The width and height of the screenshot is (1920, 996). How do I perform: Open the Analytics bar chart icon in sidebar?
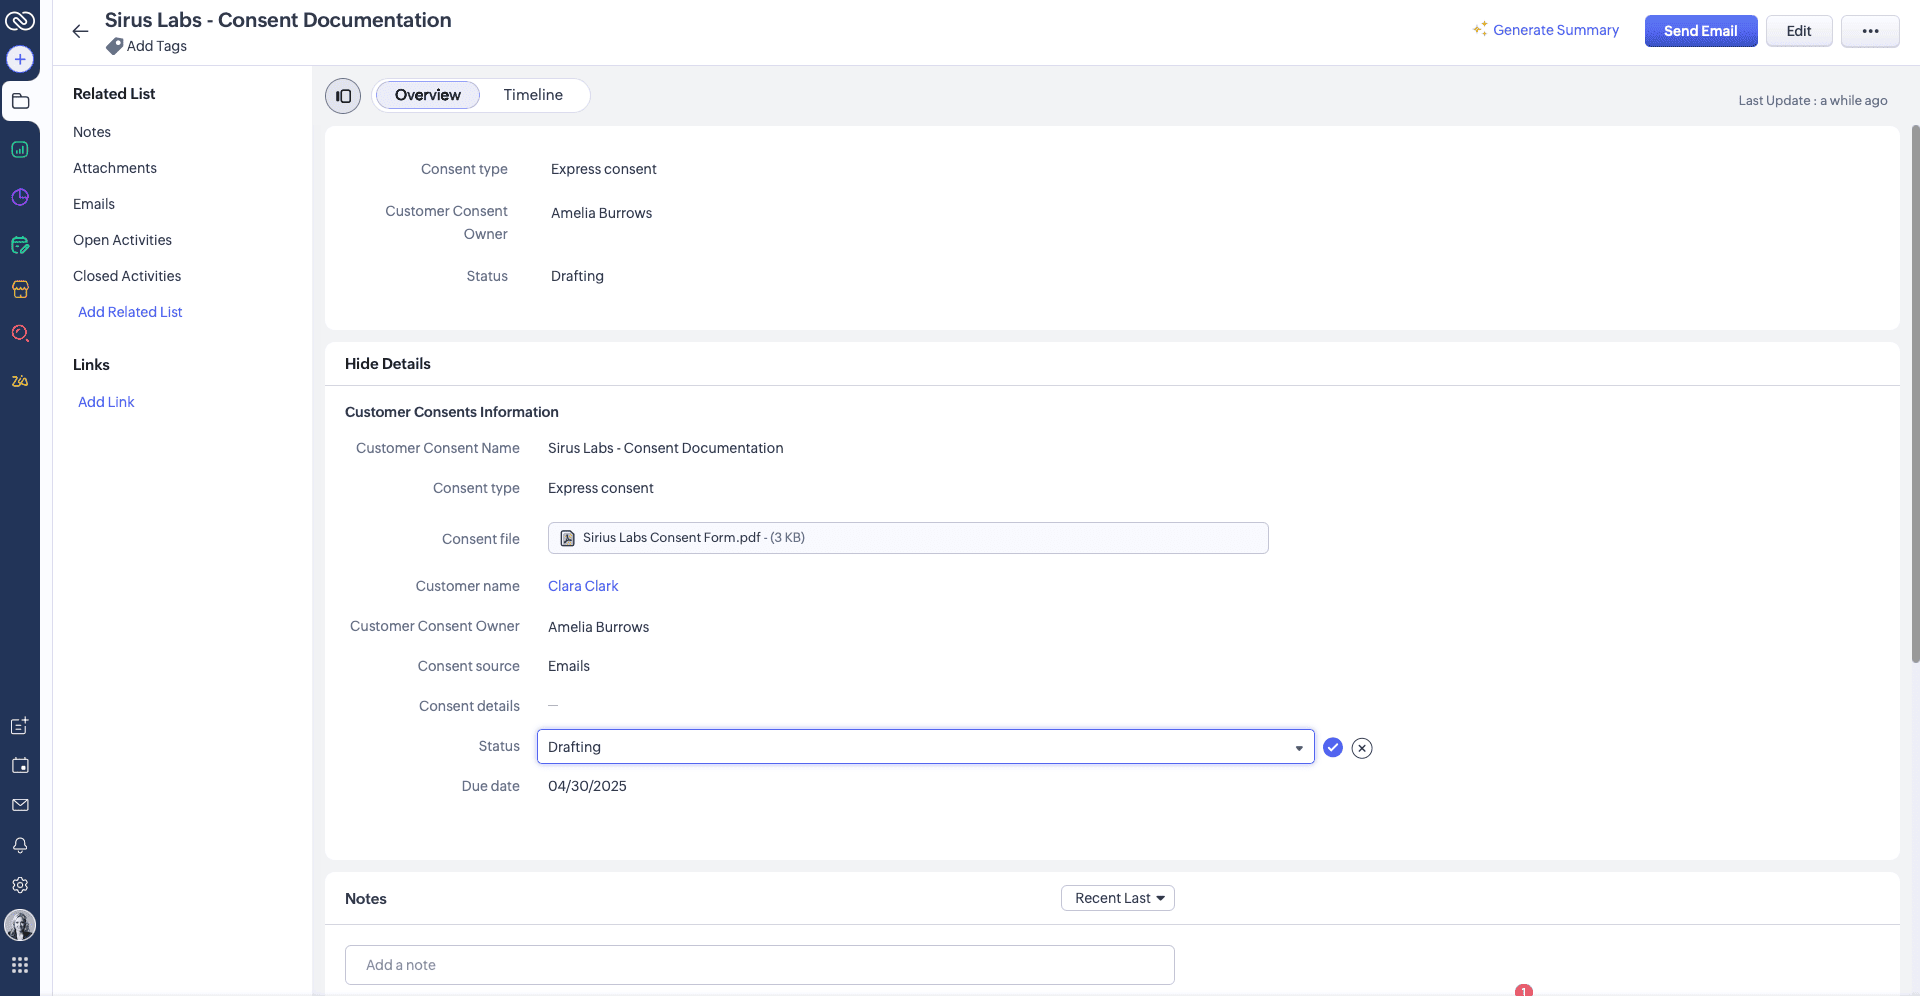point(20,150)
